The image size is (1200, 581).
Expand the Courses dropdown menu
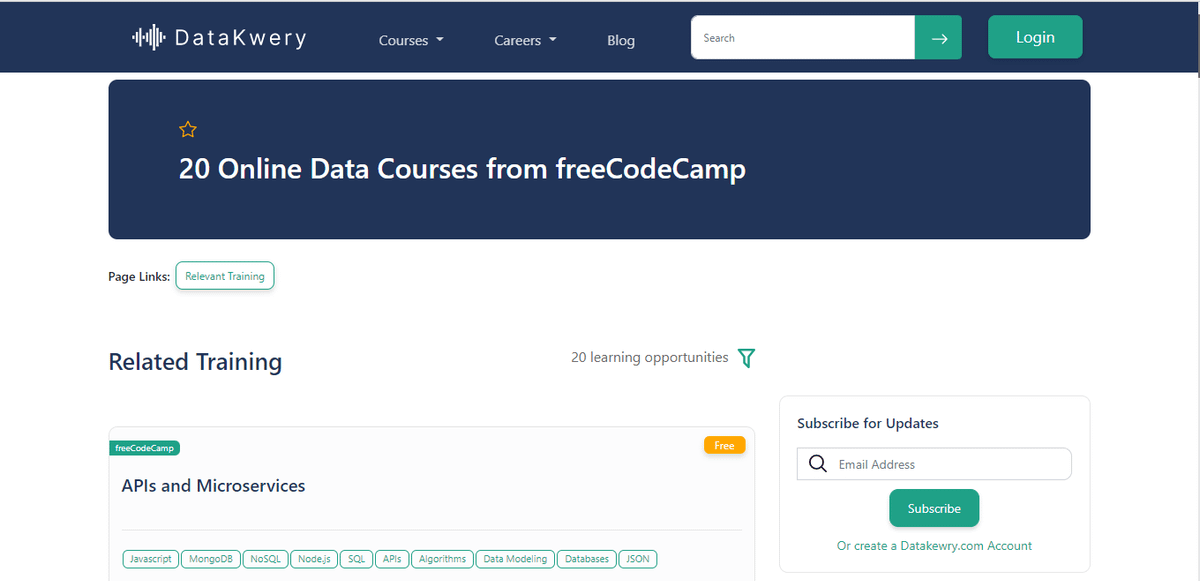click(x=410, y=41)
